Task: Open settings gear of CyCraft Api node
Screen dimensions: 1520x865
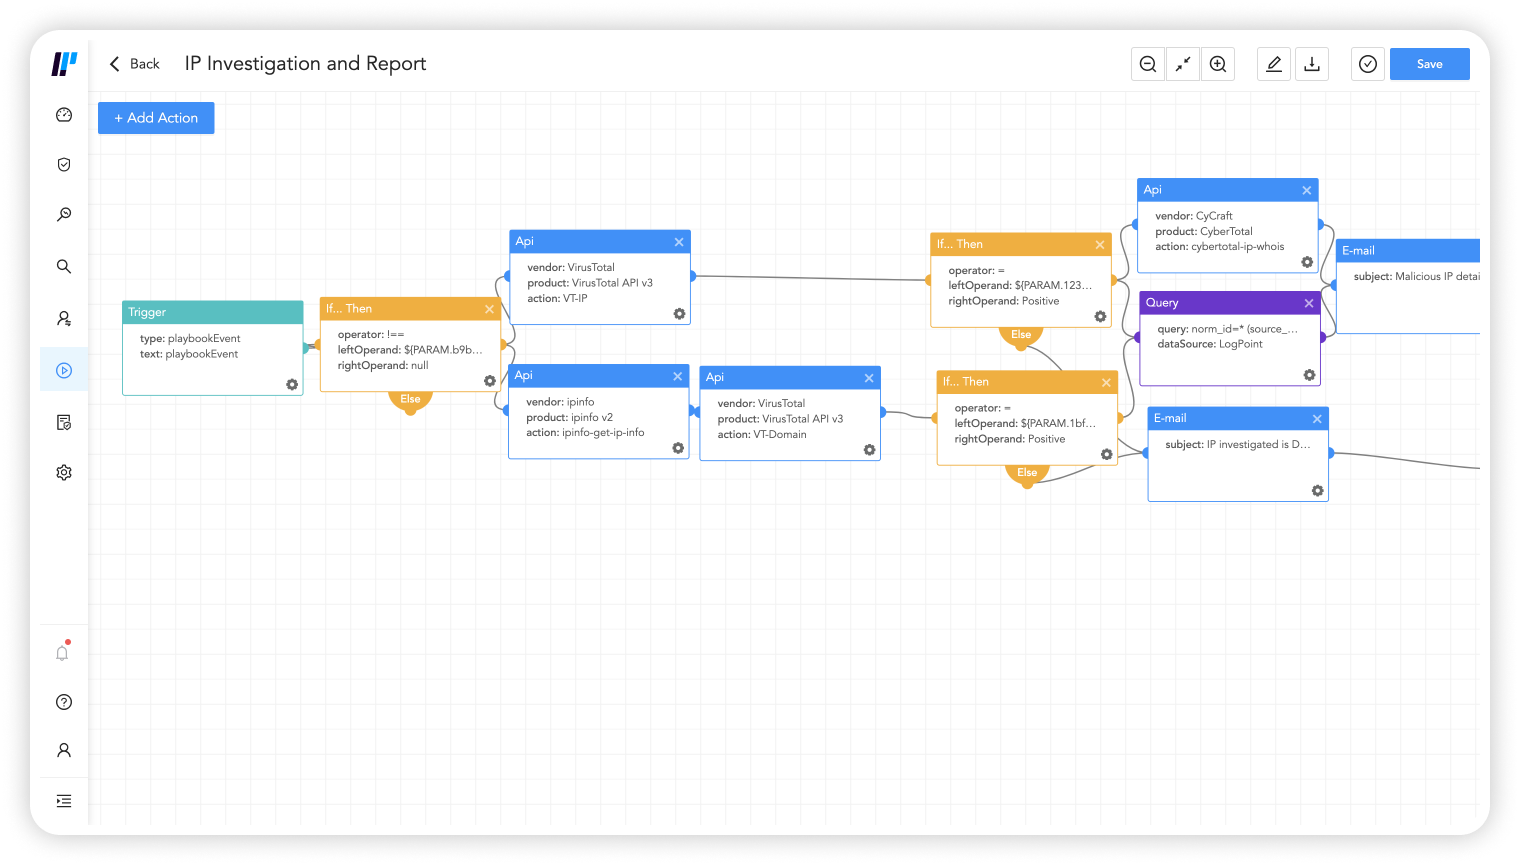Action: tap(1307, 262)
